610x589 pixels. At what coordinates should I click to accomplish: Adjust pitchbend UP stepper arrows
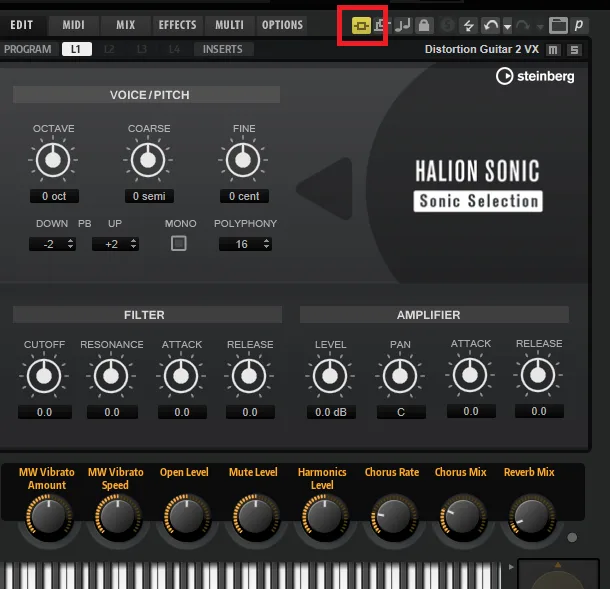[x=133, y=244]
